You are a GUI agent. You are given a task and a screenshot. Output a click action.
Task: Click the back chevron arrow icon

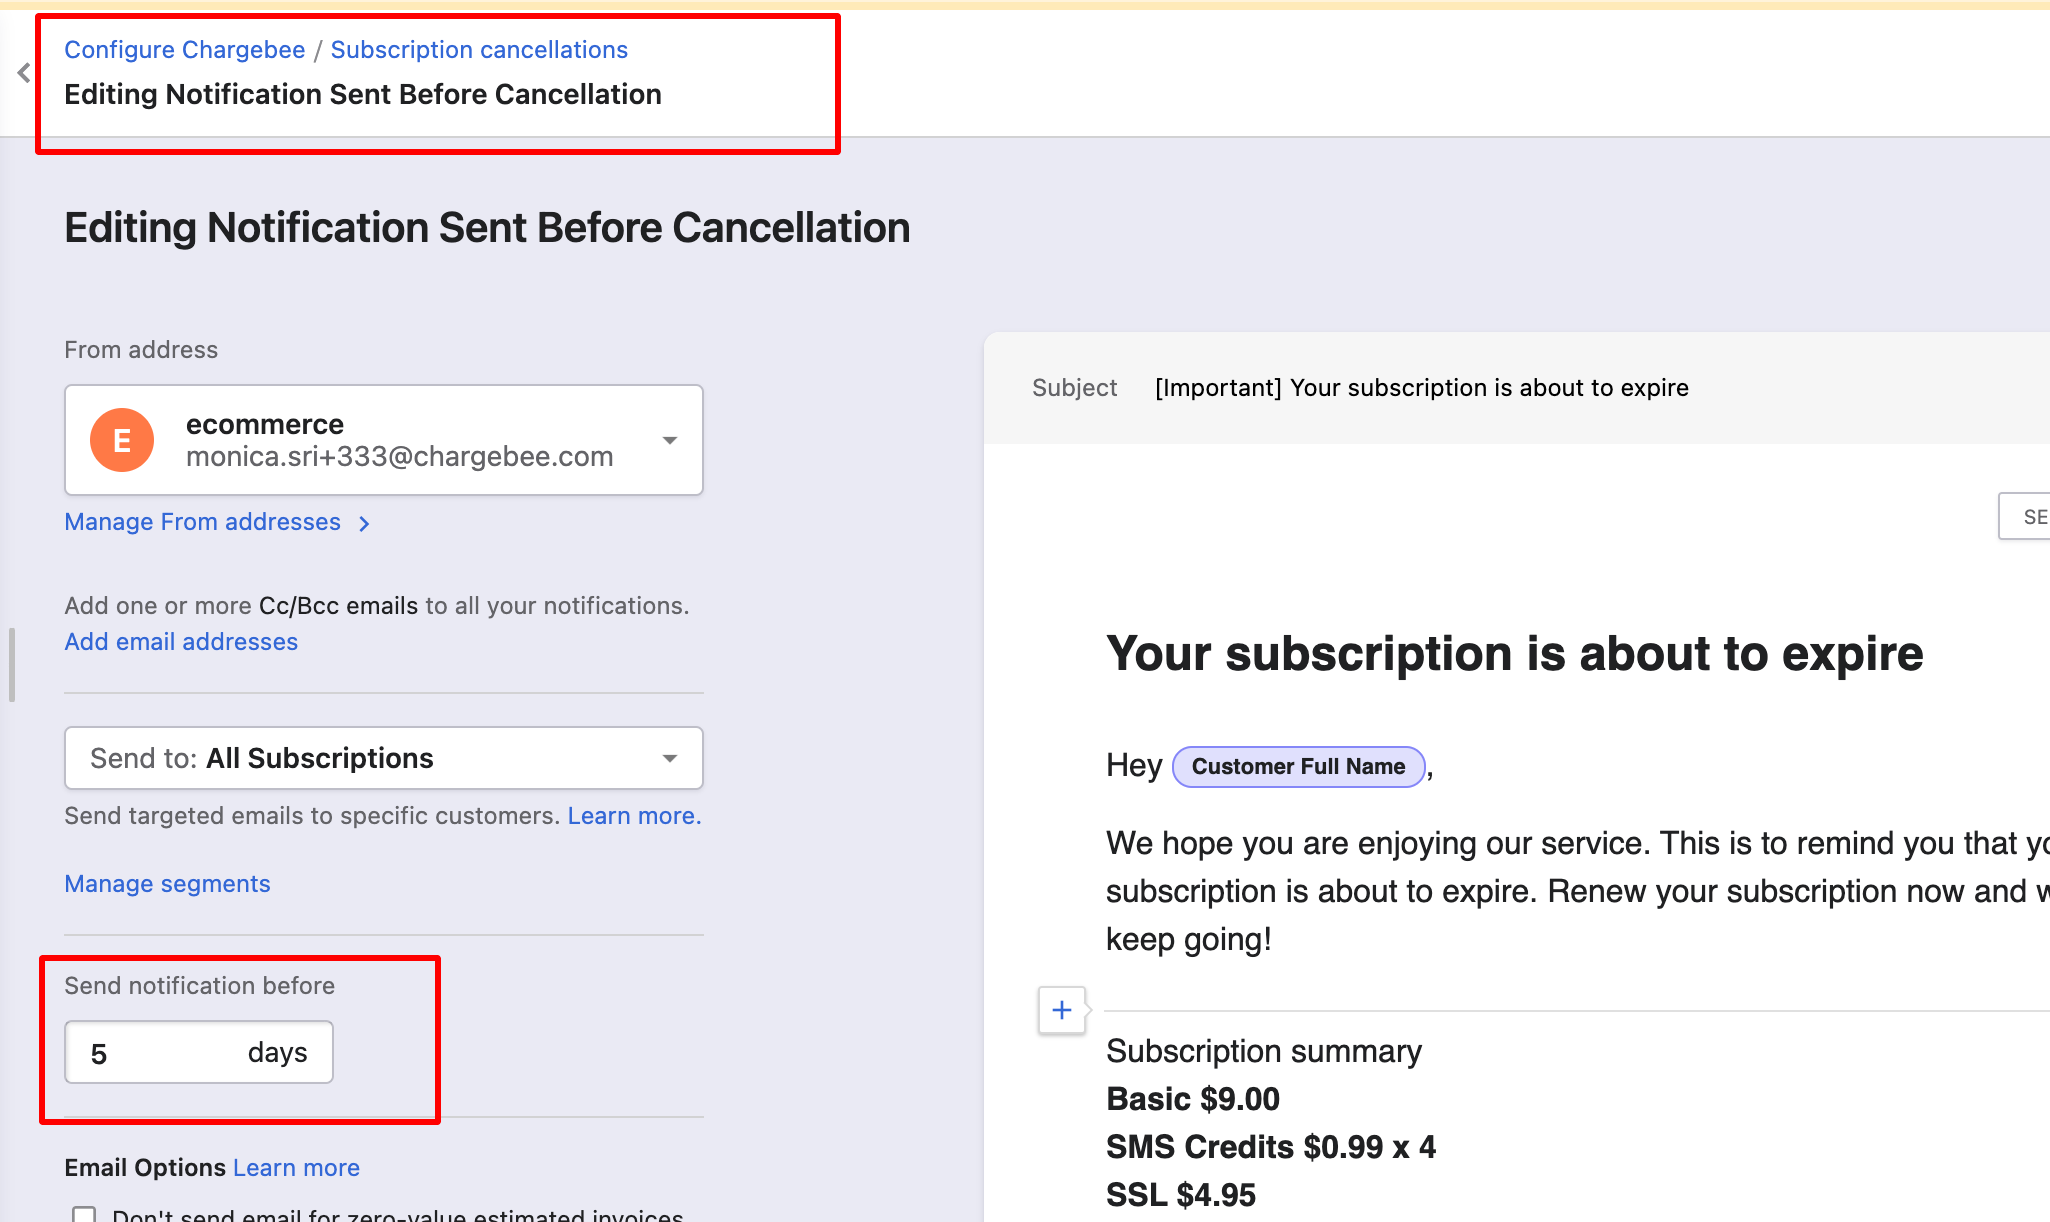pos(24,73)
